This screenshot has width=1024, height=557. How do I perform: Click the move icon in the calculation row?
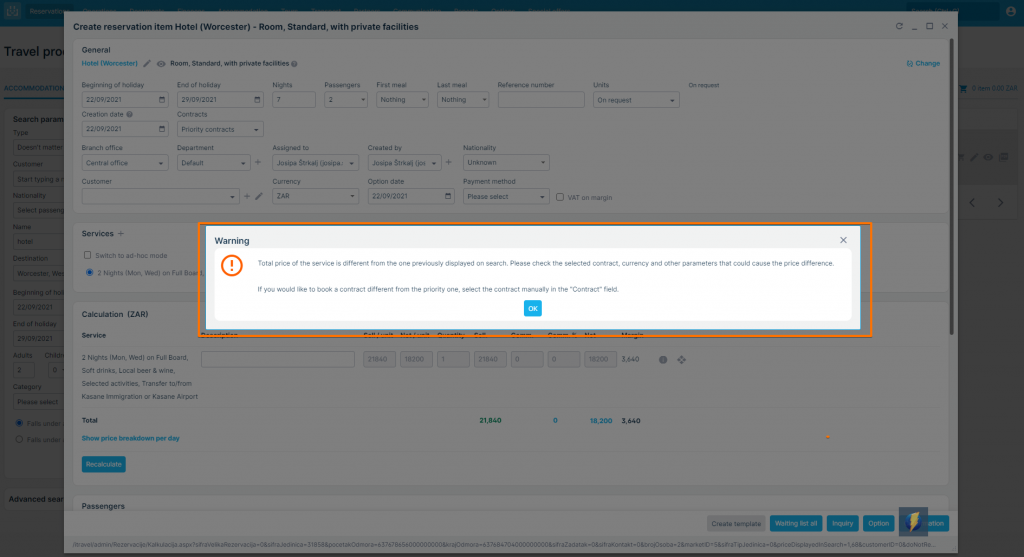tap(682, 360)
